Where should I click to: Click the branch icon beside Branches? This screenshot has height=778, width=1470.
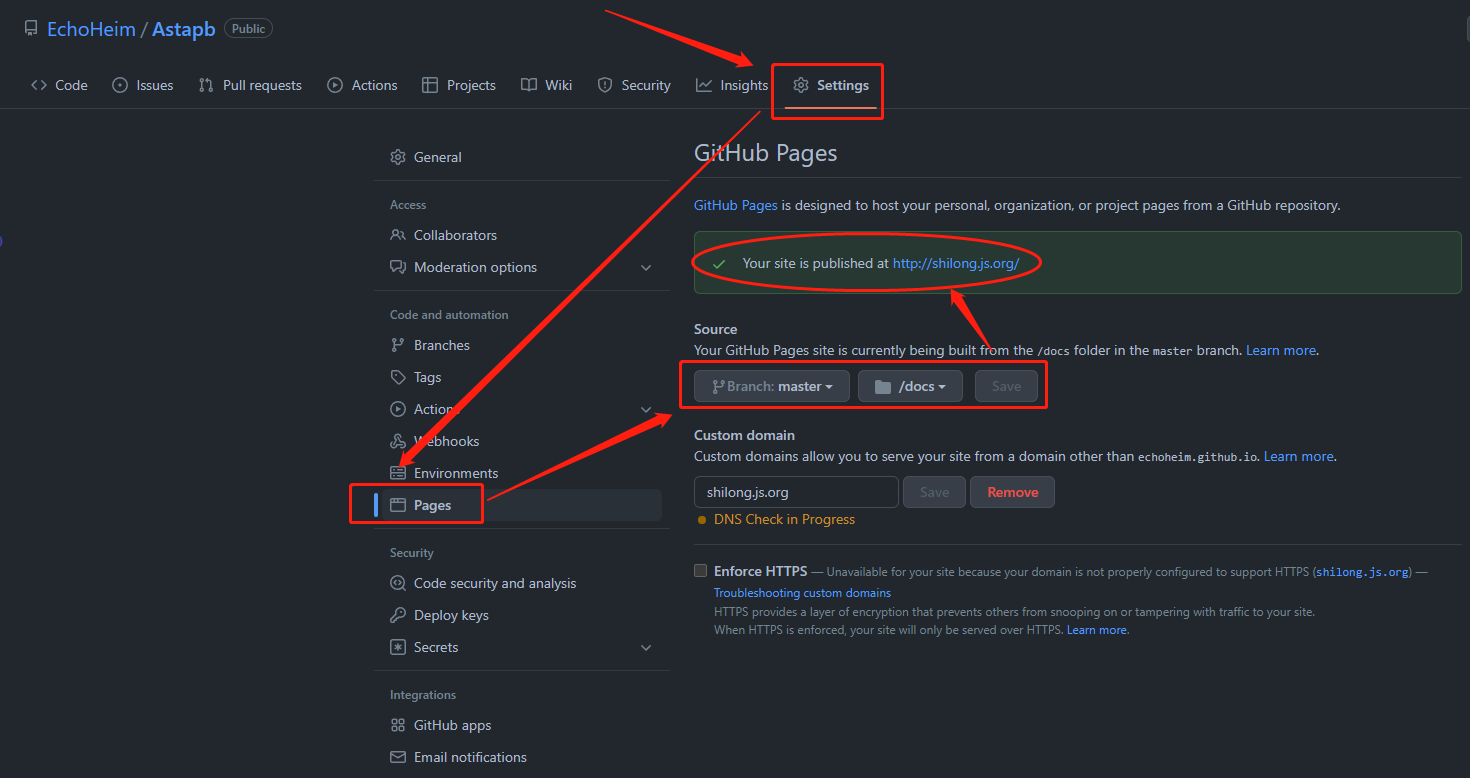coord(398,345)
